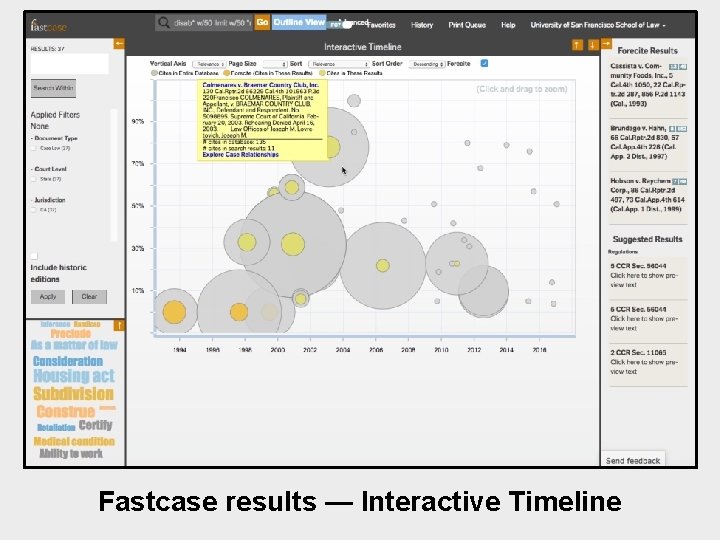Open the Vertical Axis dropdown

click(209, 64)
